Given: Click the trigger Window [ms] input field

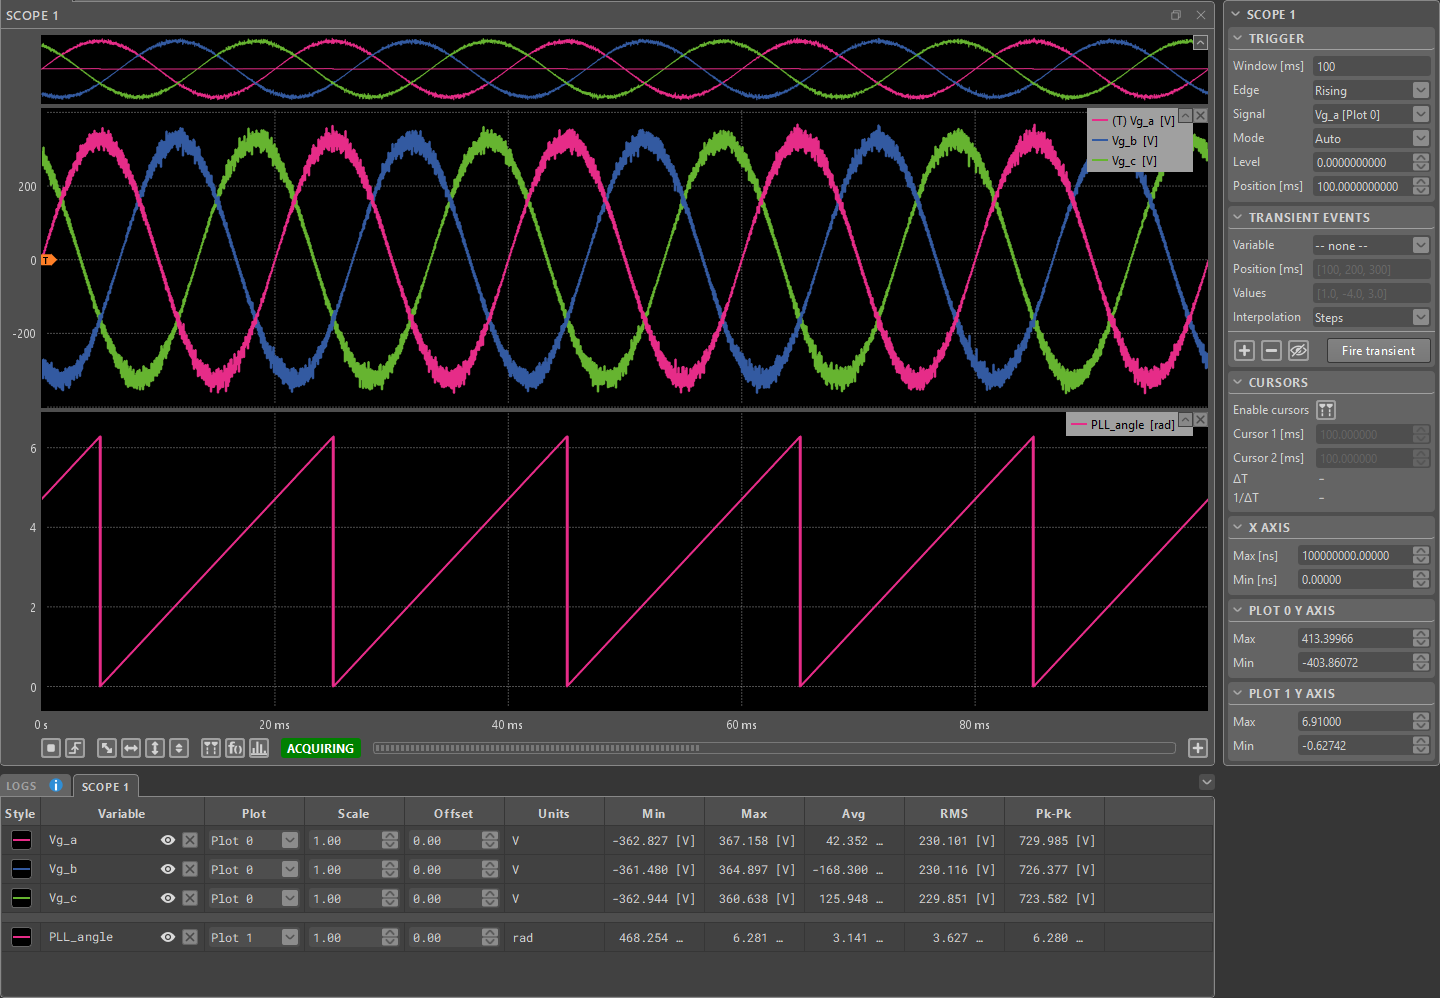Looking at the screenshot, I should (x=1371, y=66).
